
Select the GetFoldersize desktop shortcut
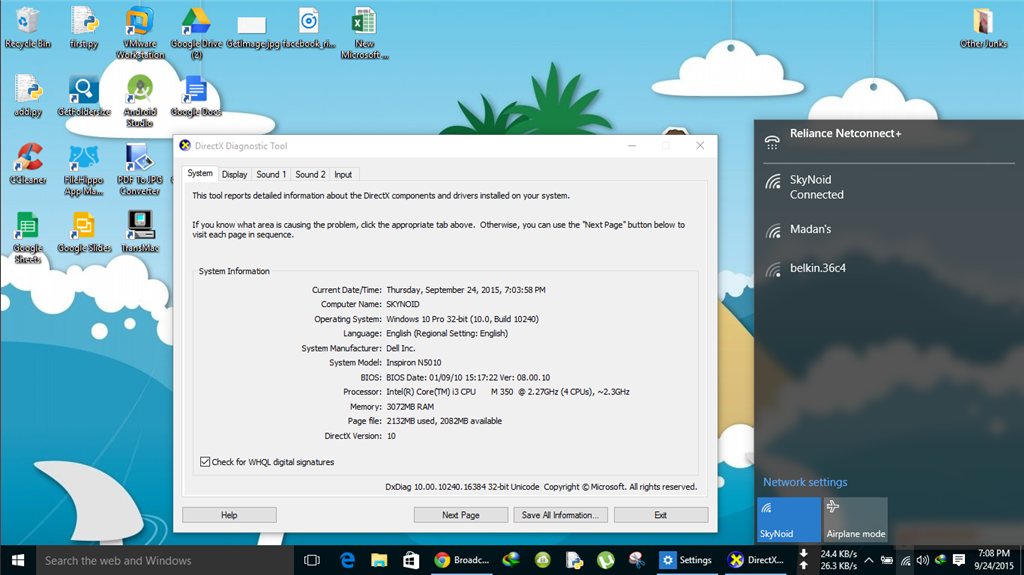pyautogui.click(x=84, y=96)
